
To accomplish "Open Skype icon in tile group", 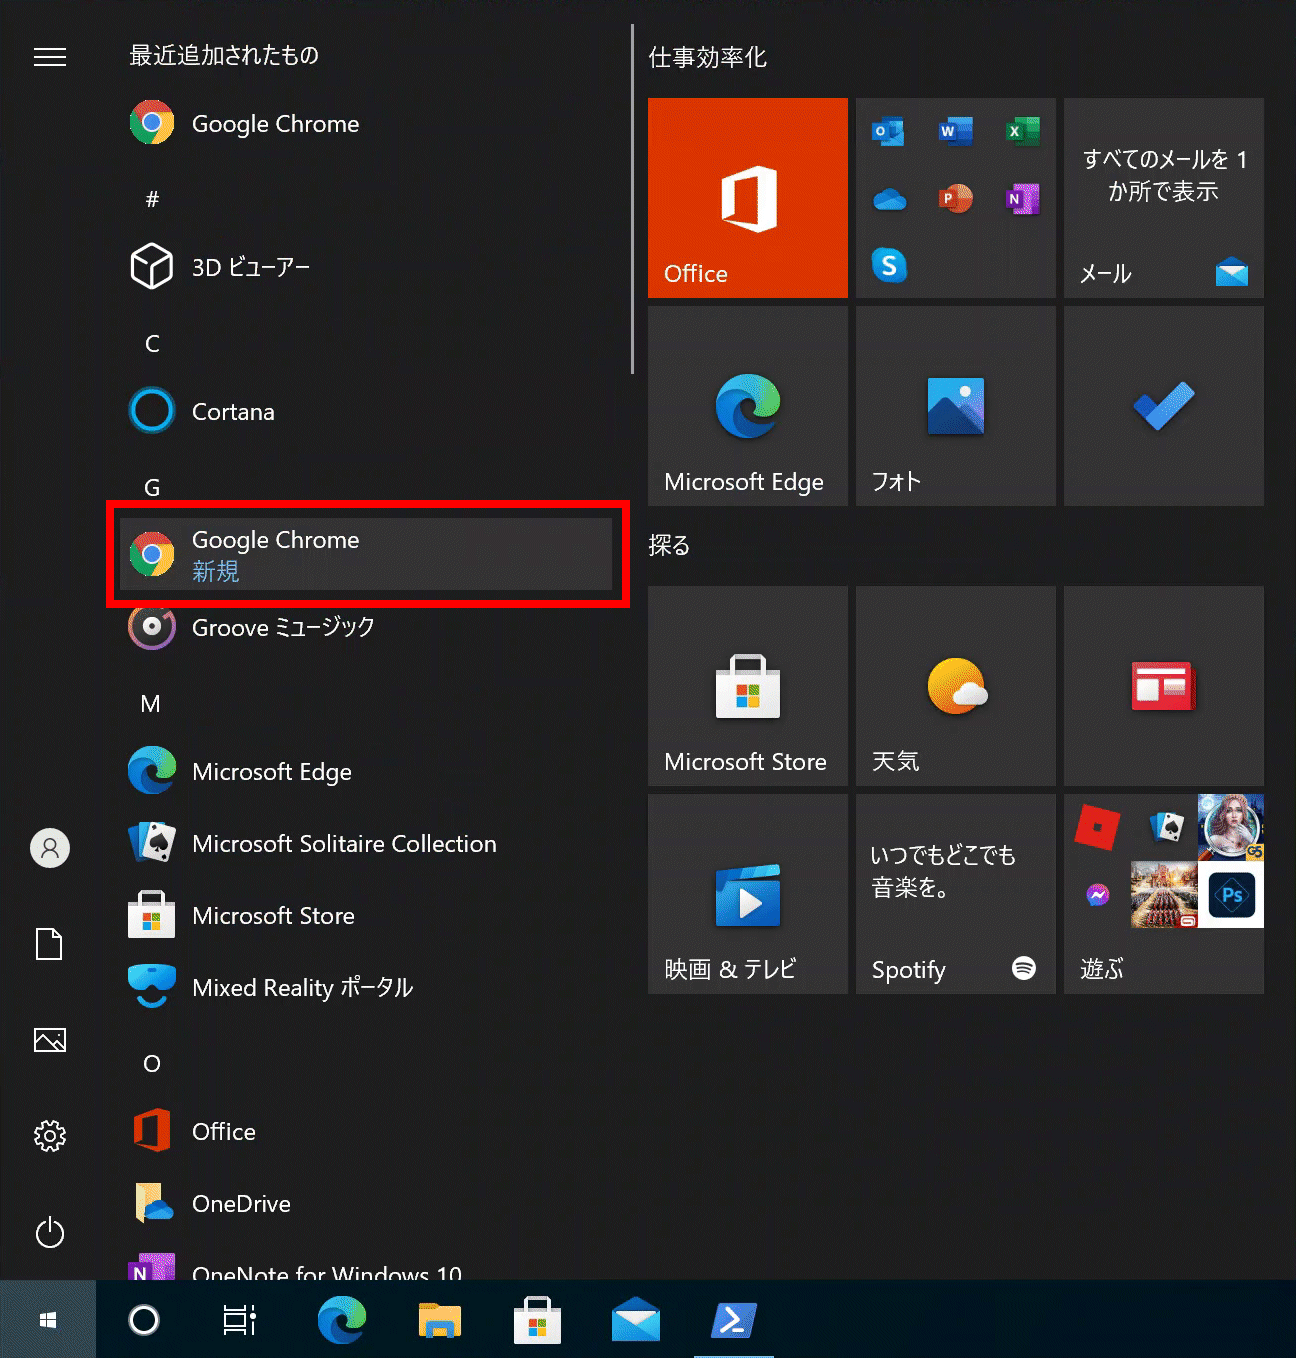I will (889, 265).
